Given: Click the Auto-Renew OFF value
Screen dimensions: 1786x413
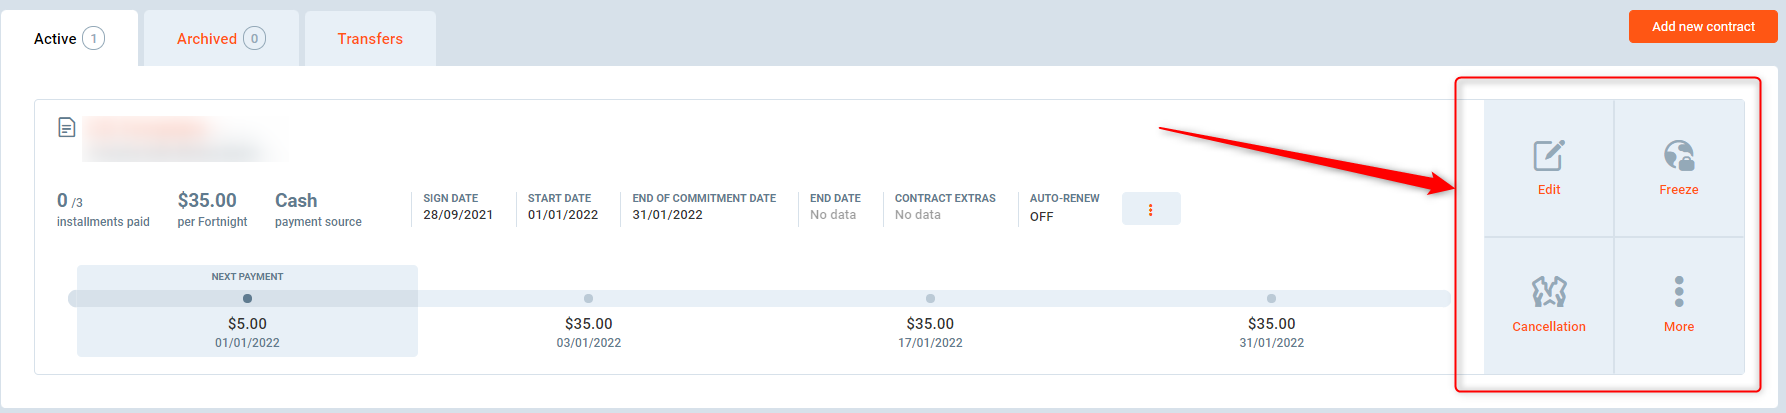Looking at the screenshot, I should click(x=1041, y=217).
